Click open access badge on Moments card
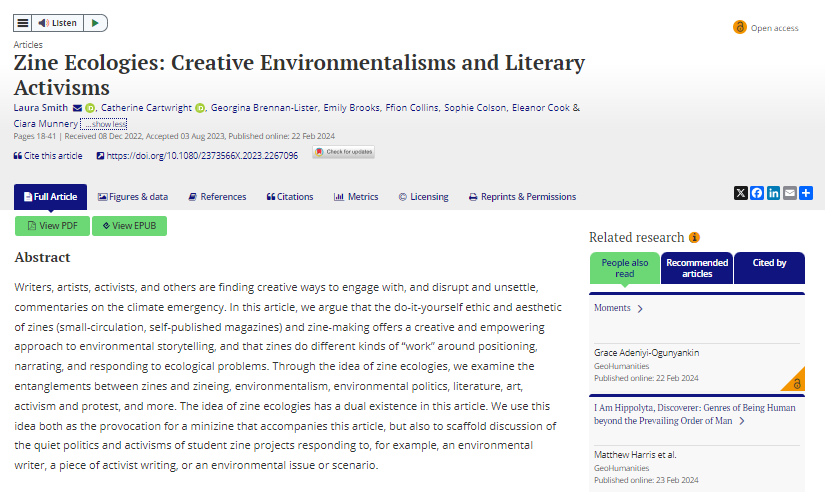Image resolution: width=825 pixels, height=492 pixels. 795,381
